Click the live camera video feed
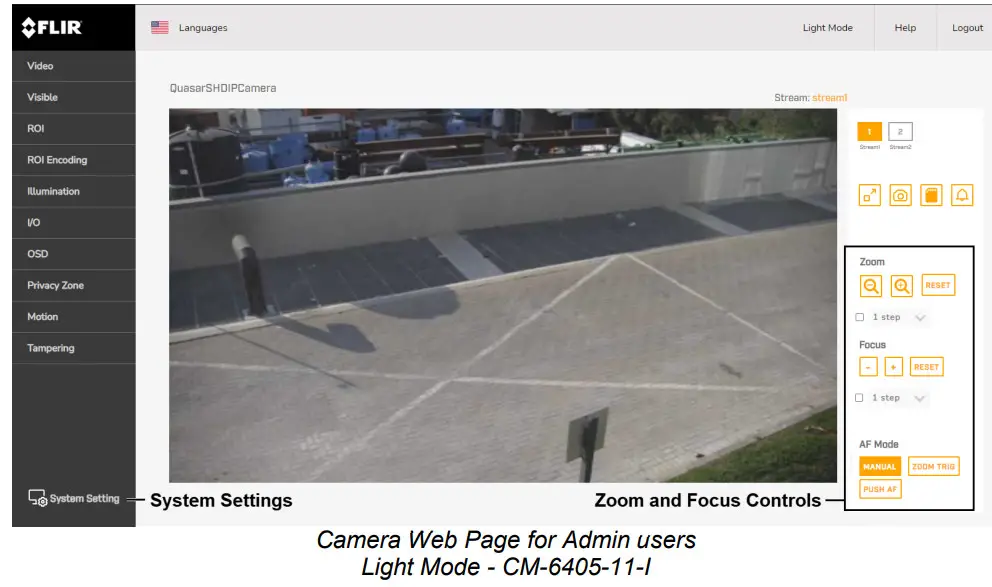992x587 pixels. point(503,295)
